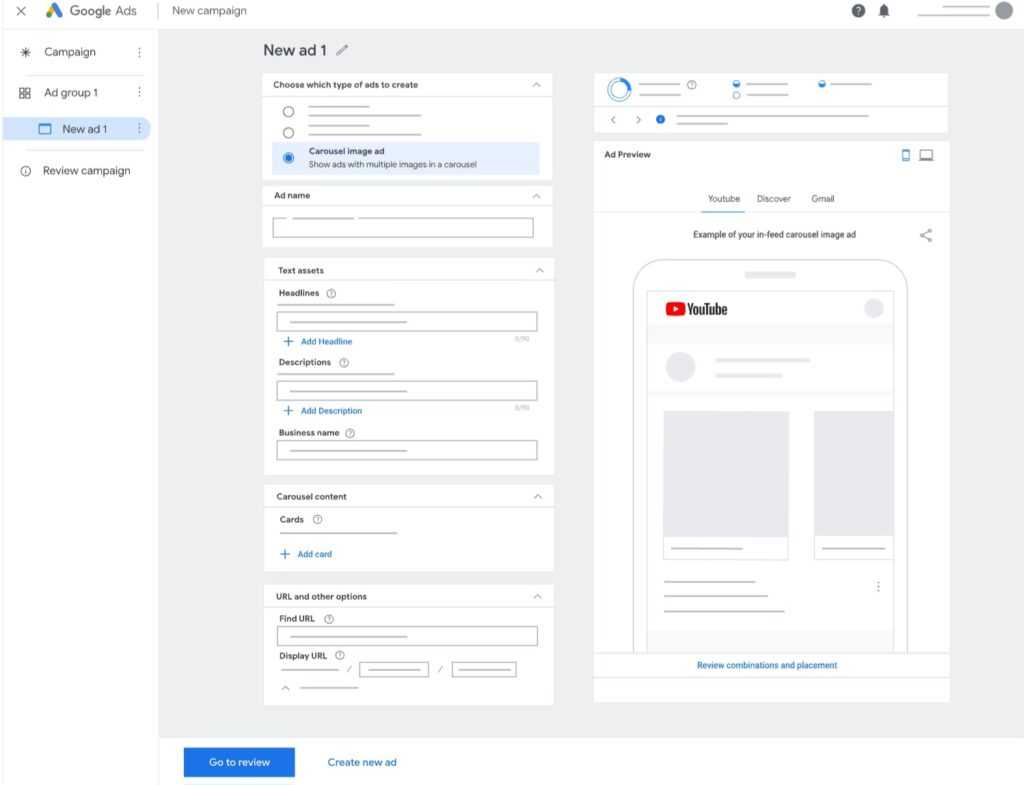The height and width of the screenshot is (785, 1024).
Task: Select the second ad type radio button
Action: tap(289, 133)
